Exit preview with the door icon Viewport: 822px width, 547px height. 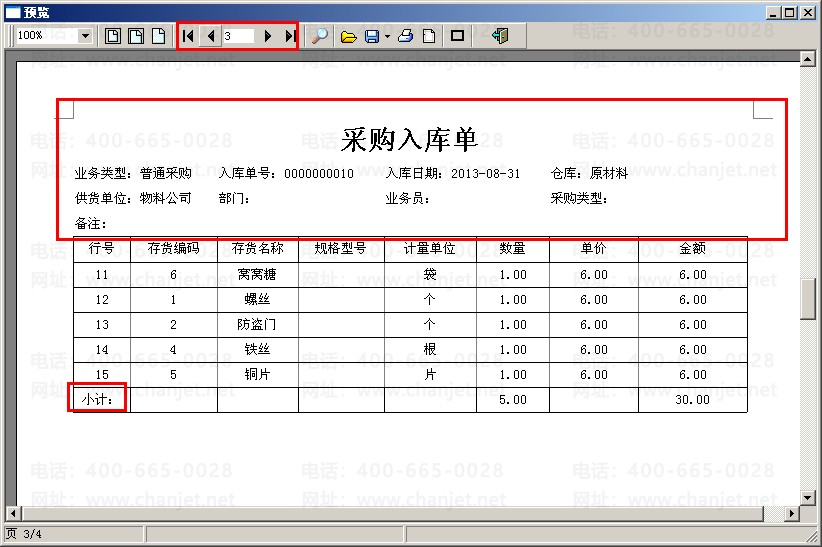(x=500, y=36)
